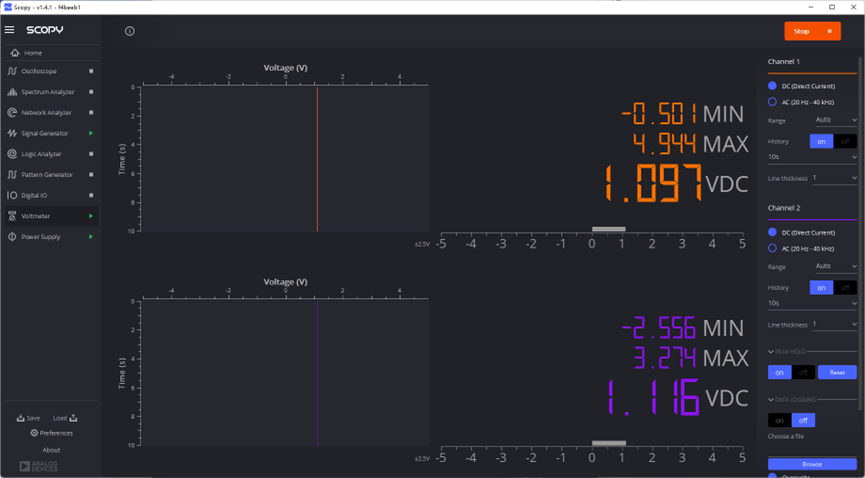Viewport: 865px width, 478px height.
Task: Open the About link
Action: [x=51, y=450]
